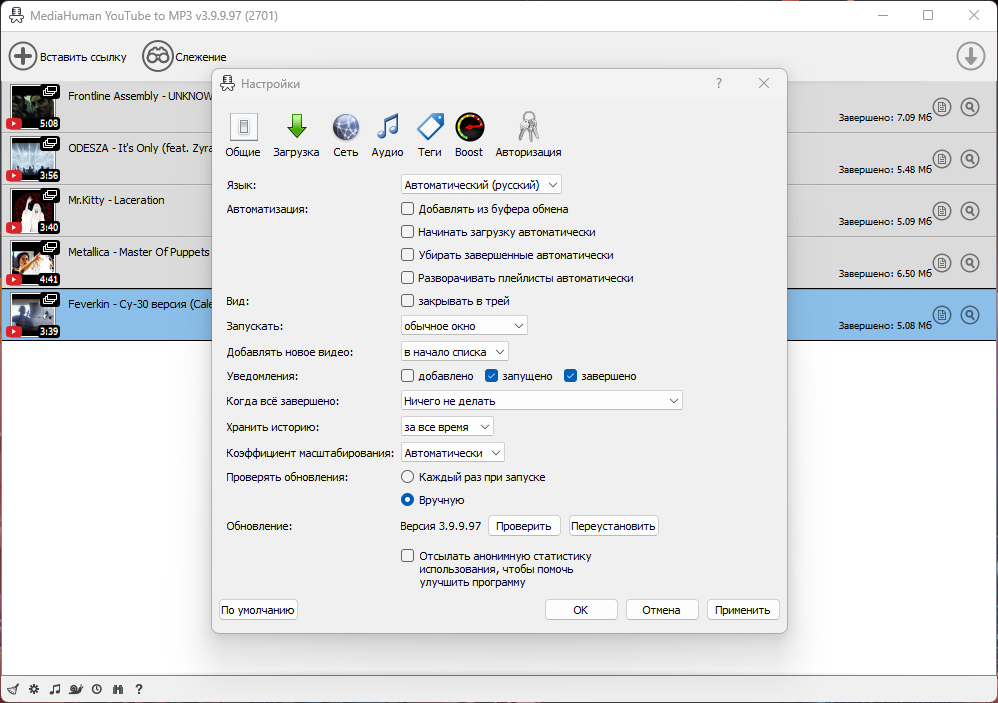The width and height of the screenshot is (998, 703).
Task: Click file icon on Mr.Kitty row
Action: (942, 211)
